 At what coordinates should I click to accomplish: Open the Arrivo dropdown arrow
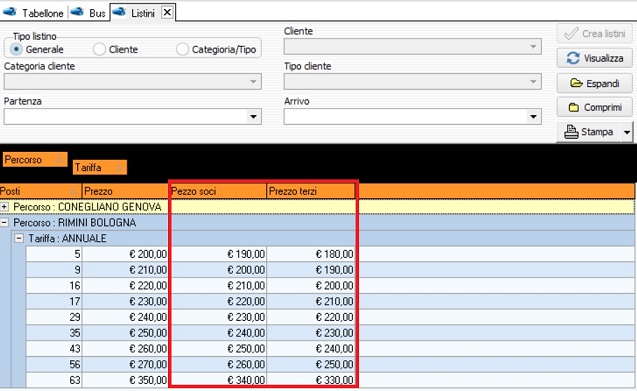pyautogui.click(x=533, y=117)
